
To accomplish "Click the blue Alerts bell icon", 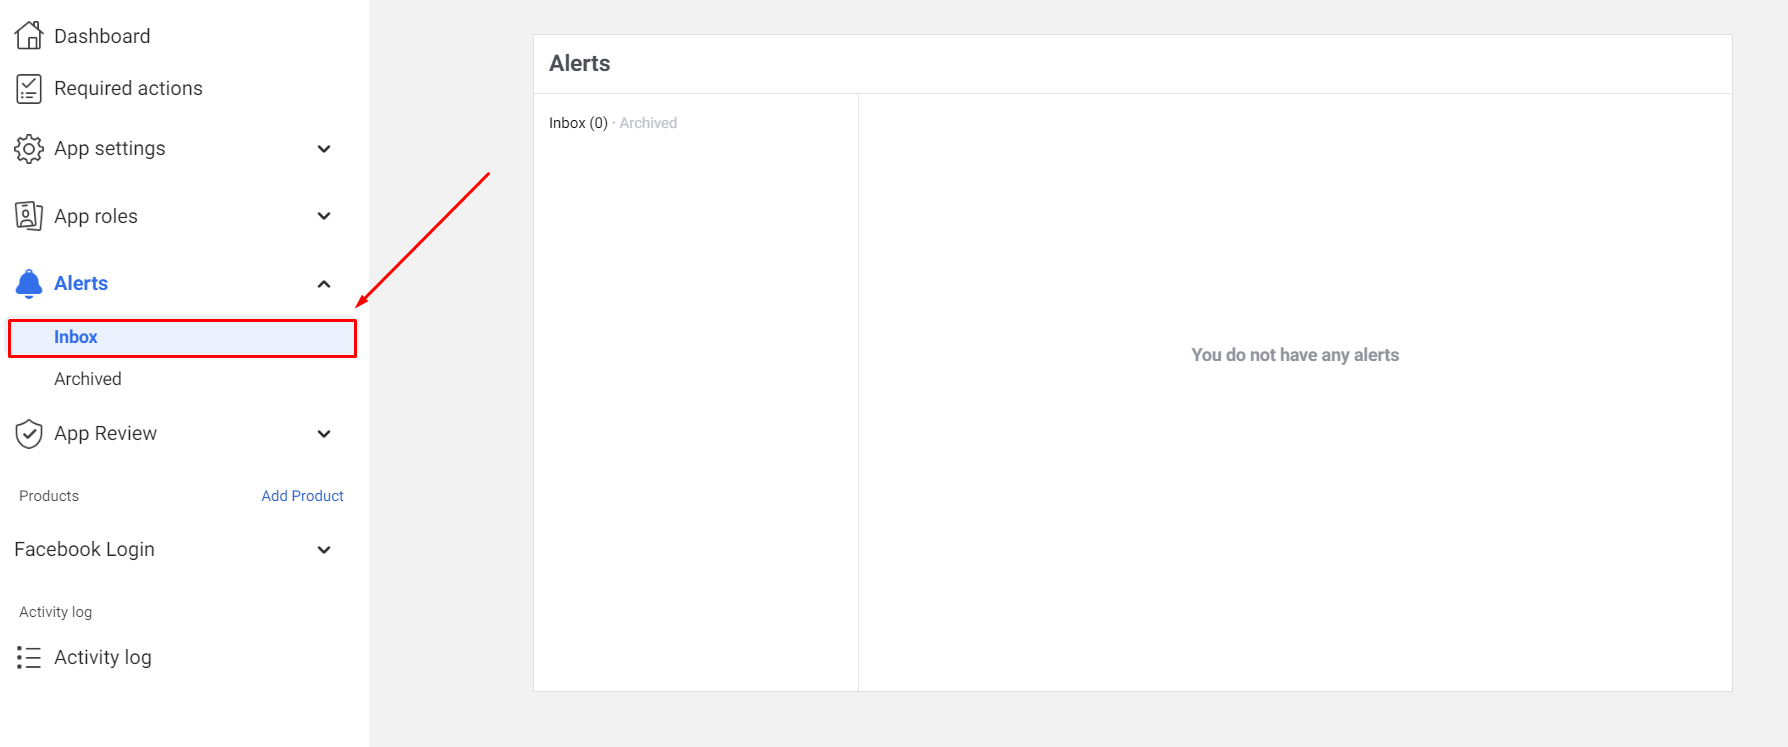I will (29, 284).
